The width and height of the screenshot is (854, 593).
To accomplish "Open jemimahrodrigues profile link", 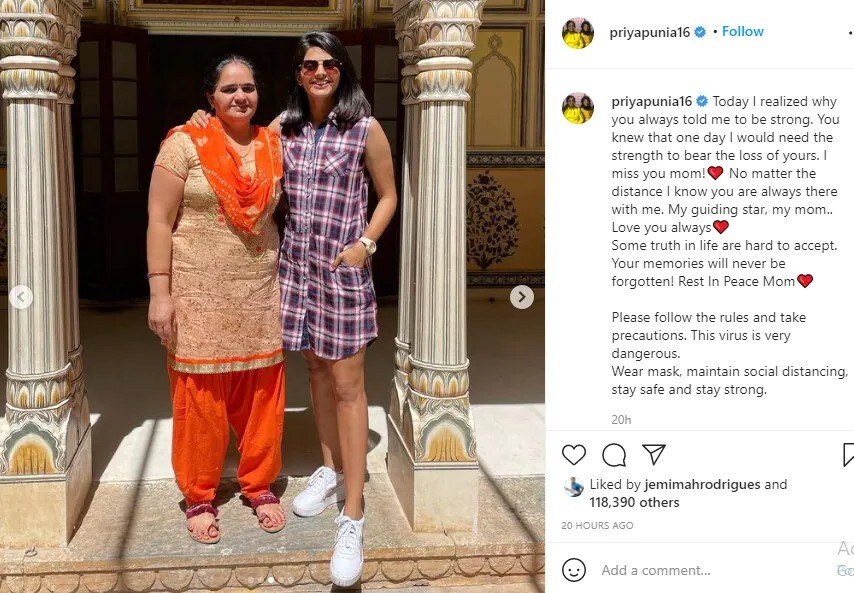I will [702, 484].
